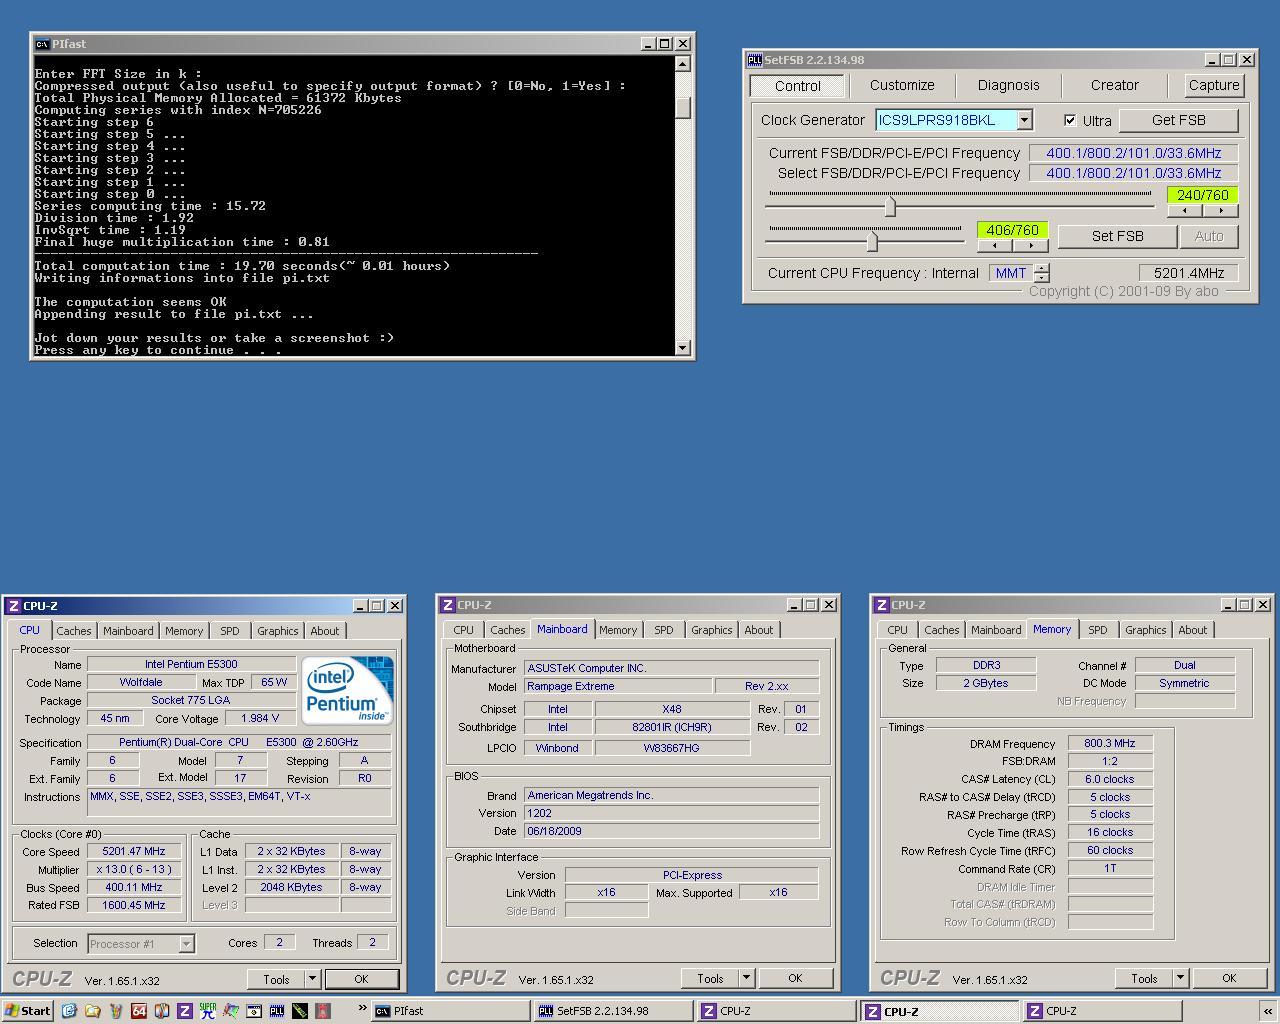Open Memory tab in CPU-Z Mainboard window

point(617,630)
